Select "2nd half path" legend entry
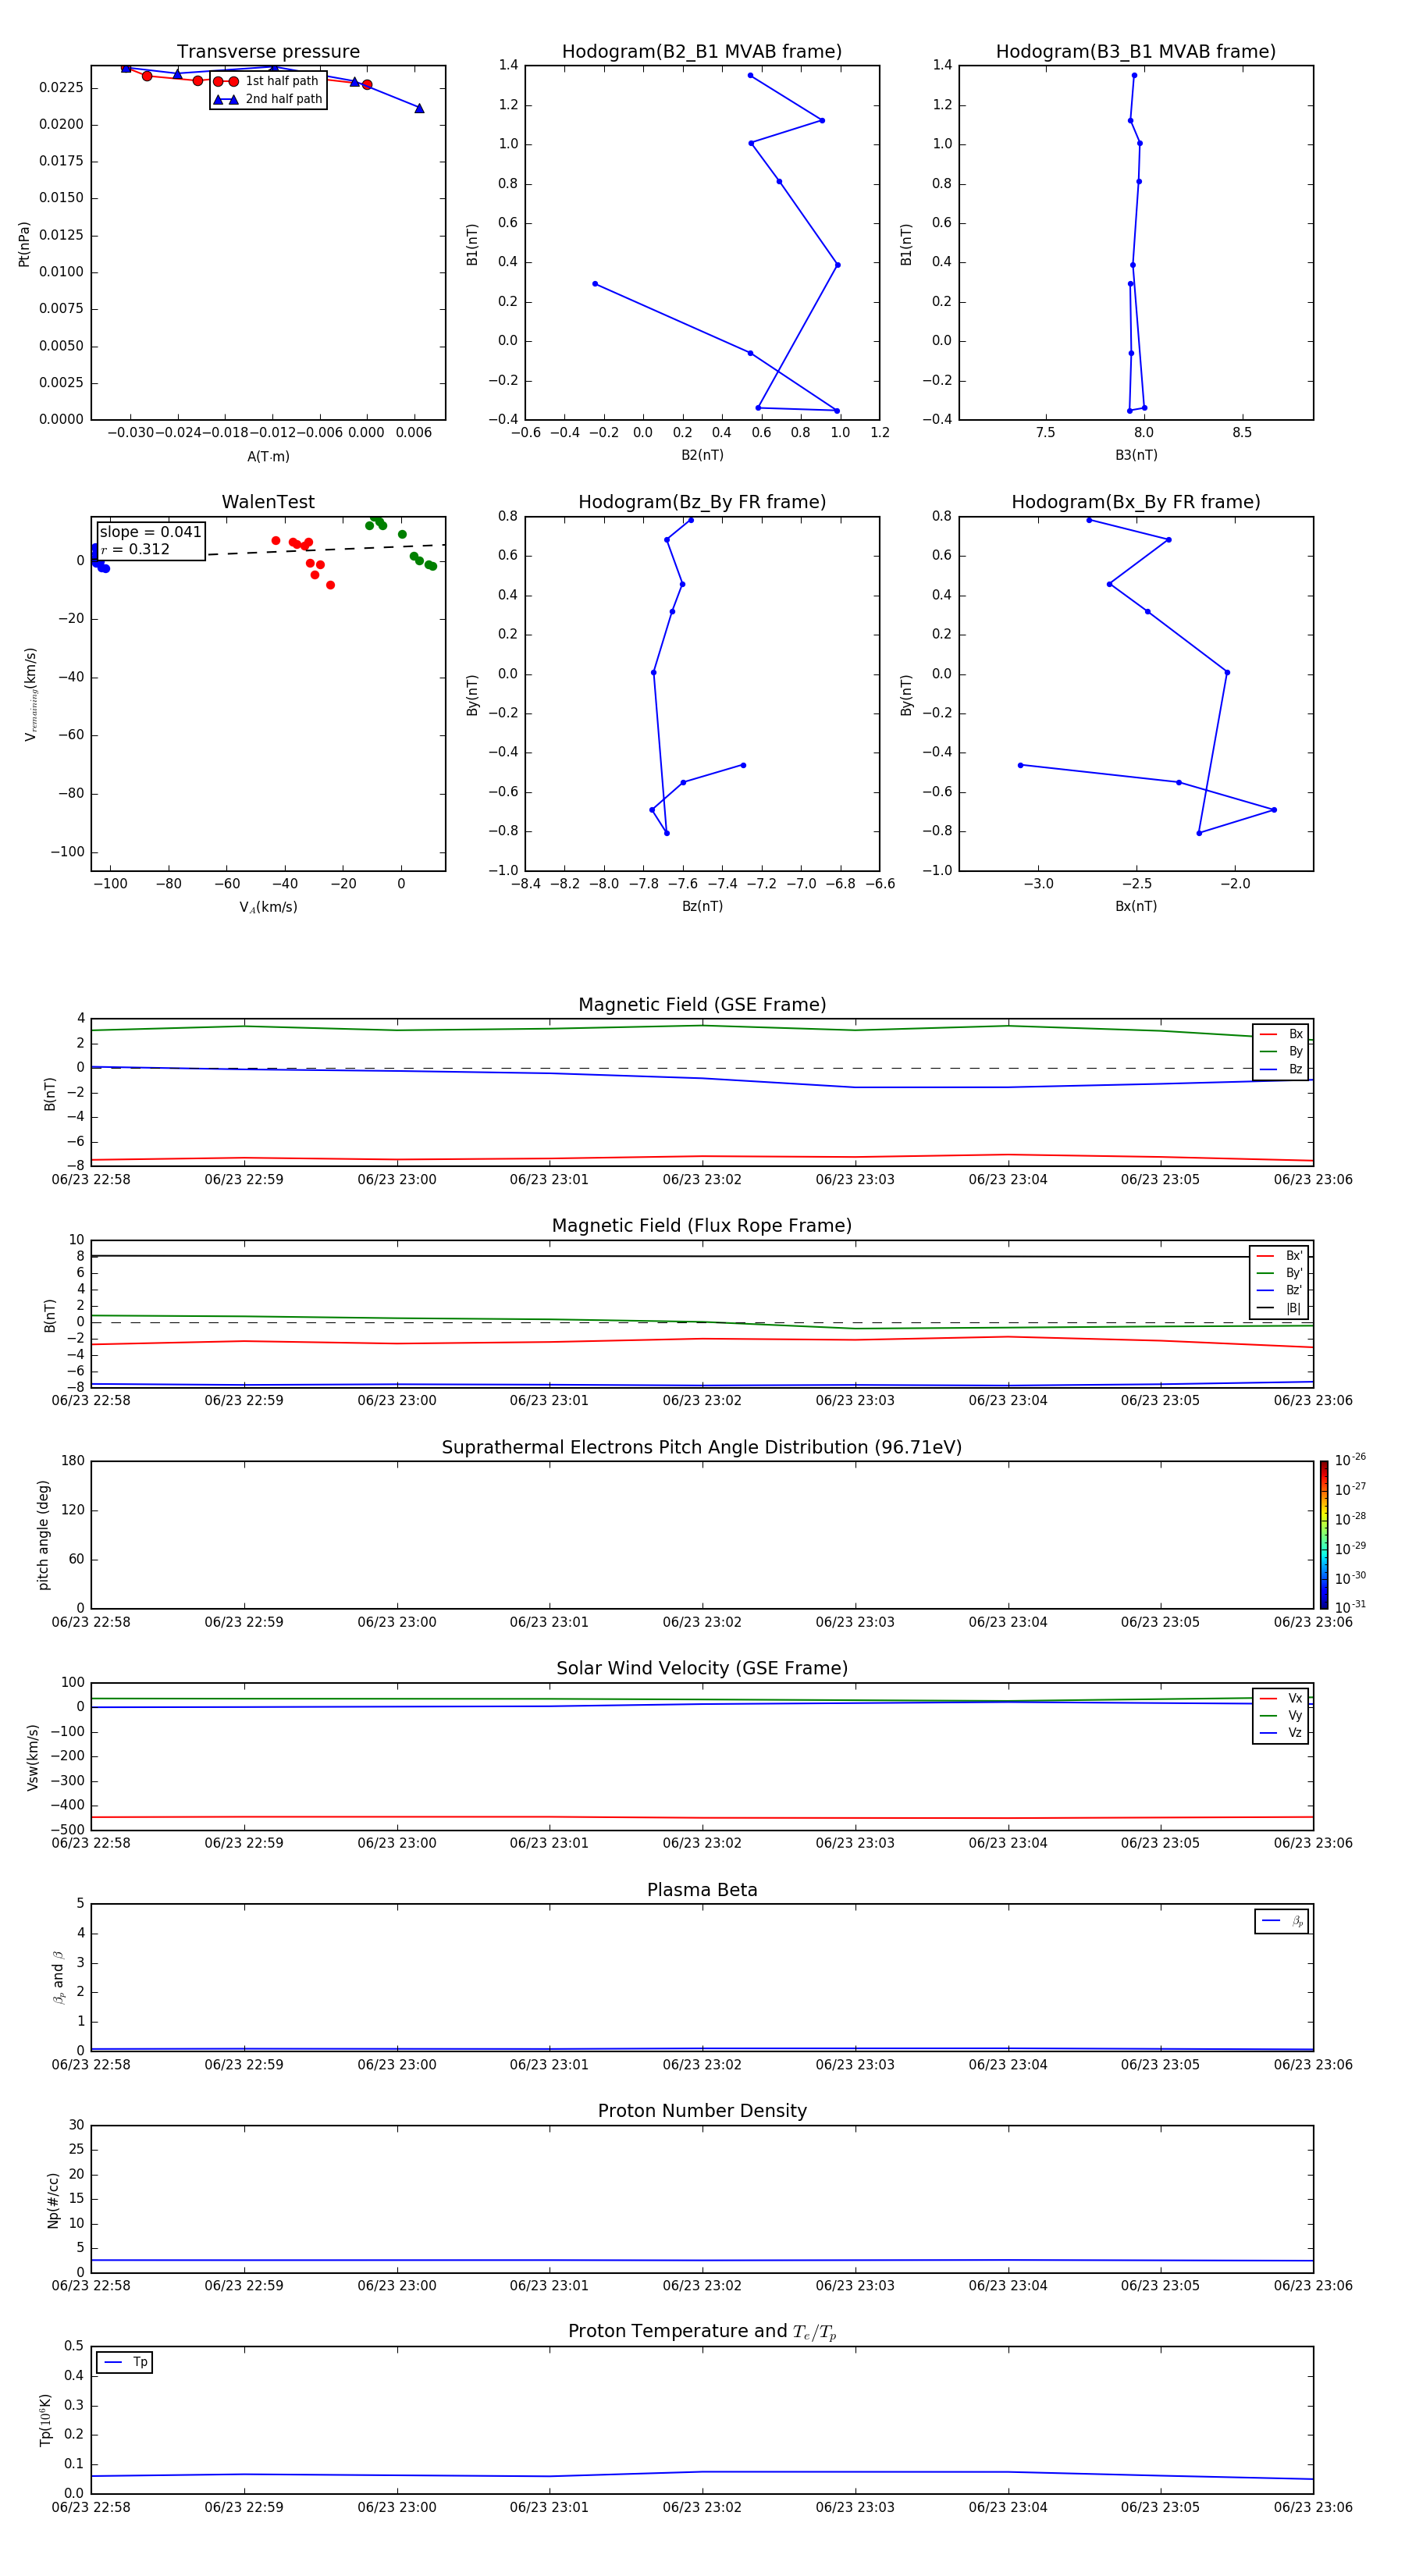 coord(267,99)
